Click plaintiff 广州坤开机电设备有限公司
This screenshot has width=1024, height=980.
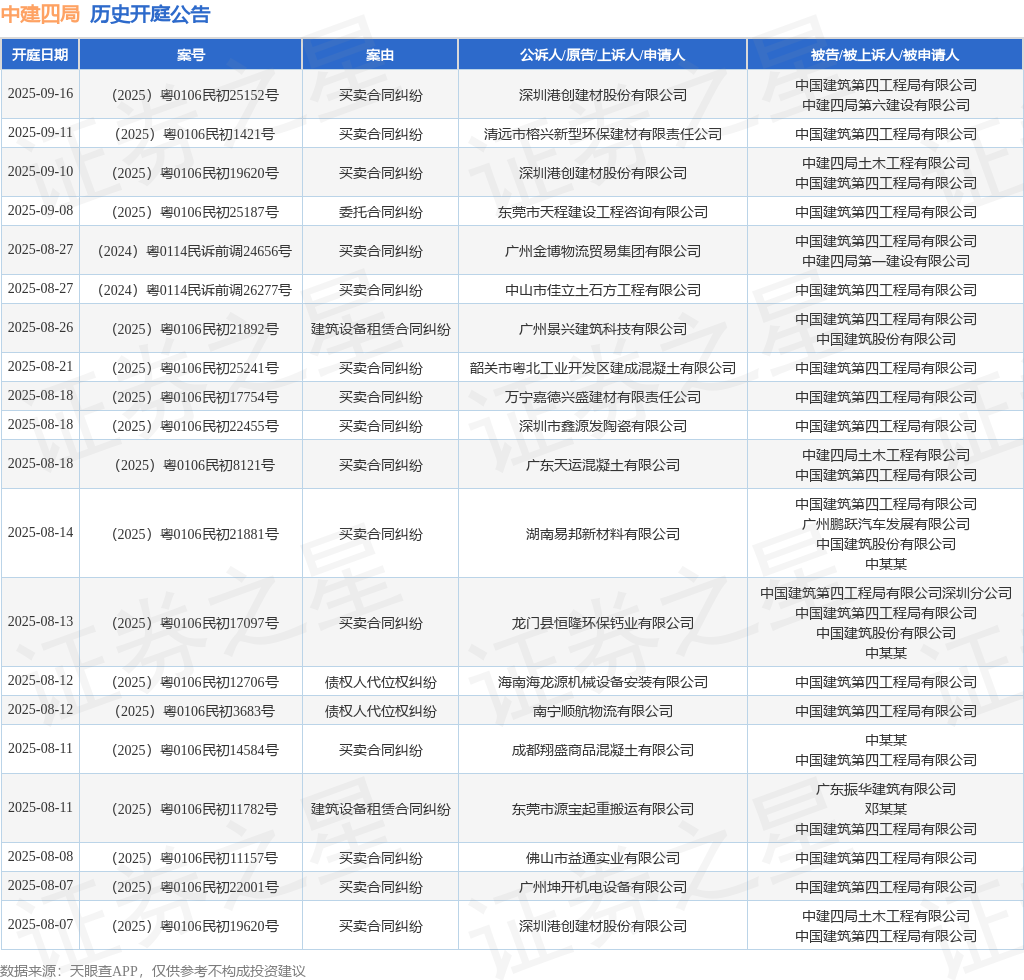(x=603, y=887)
